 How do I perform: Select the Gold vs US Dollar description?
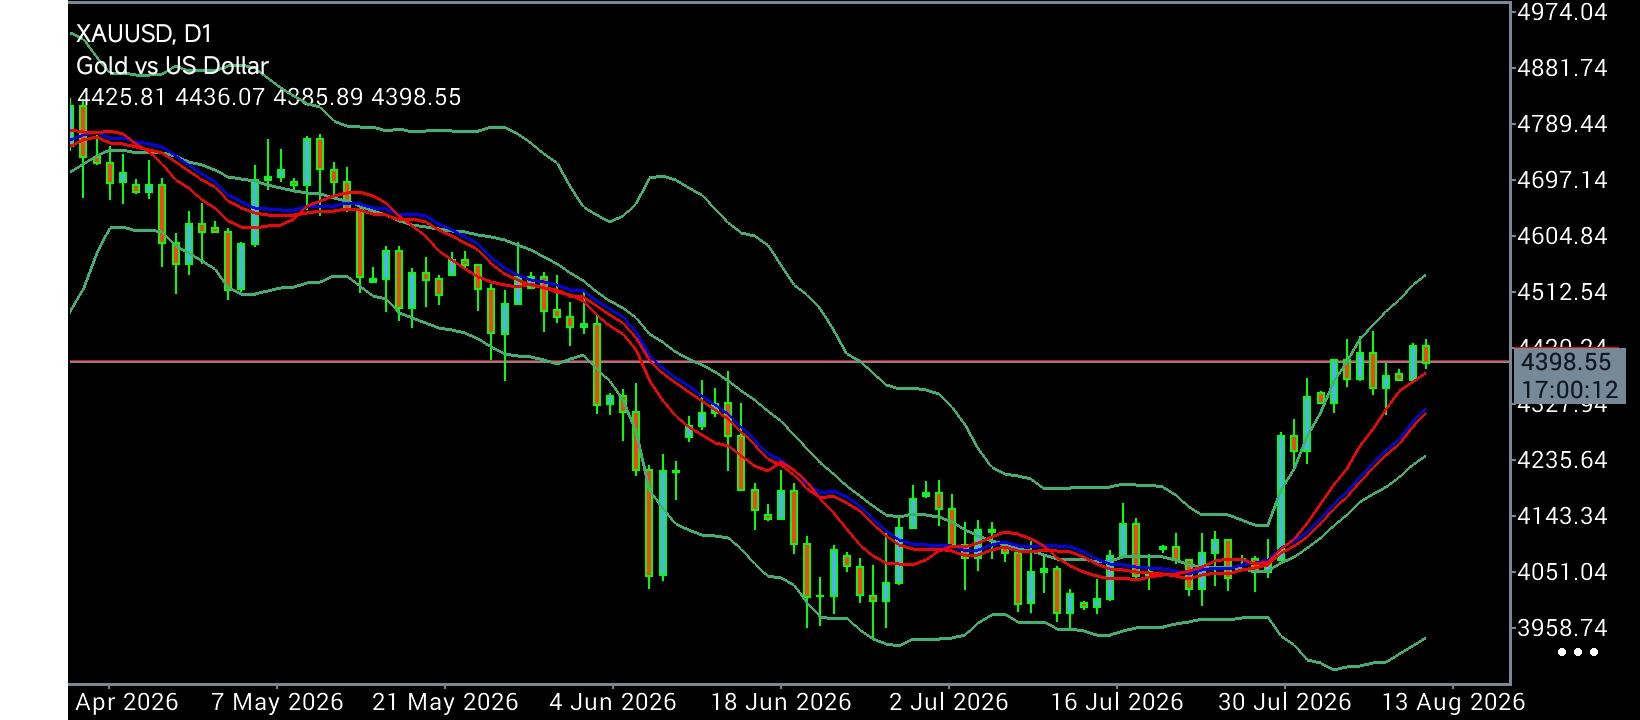pos(172,66)
